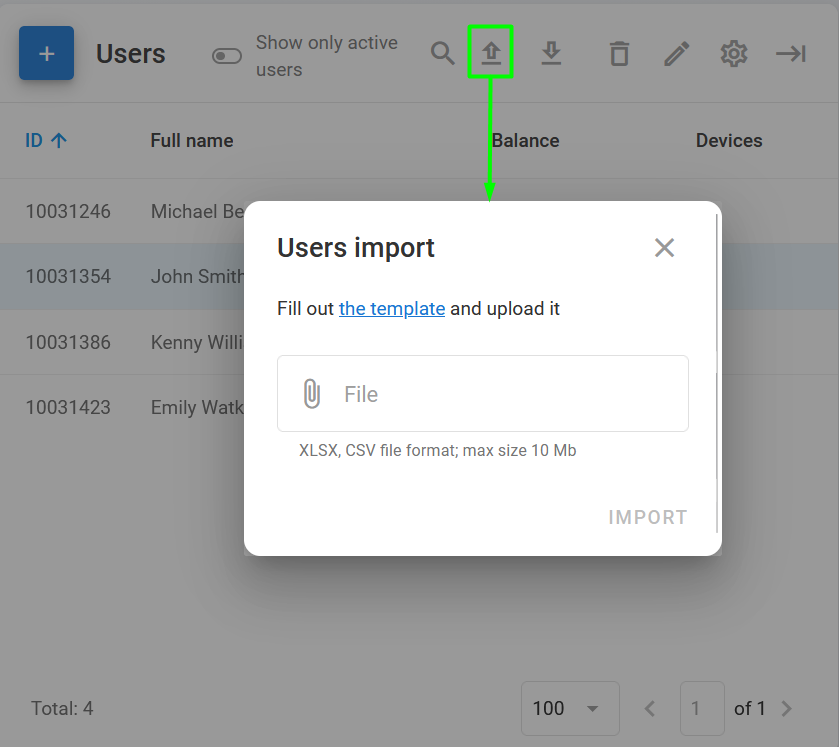The image size is (839, 747).
Task: Go to the next page arrow
Action: tap(787, 708)
